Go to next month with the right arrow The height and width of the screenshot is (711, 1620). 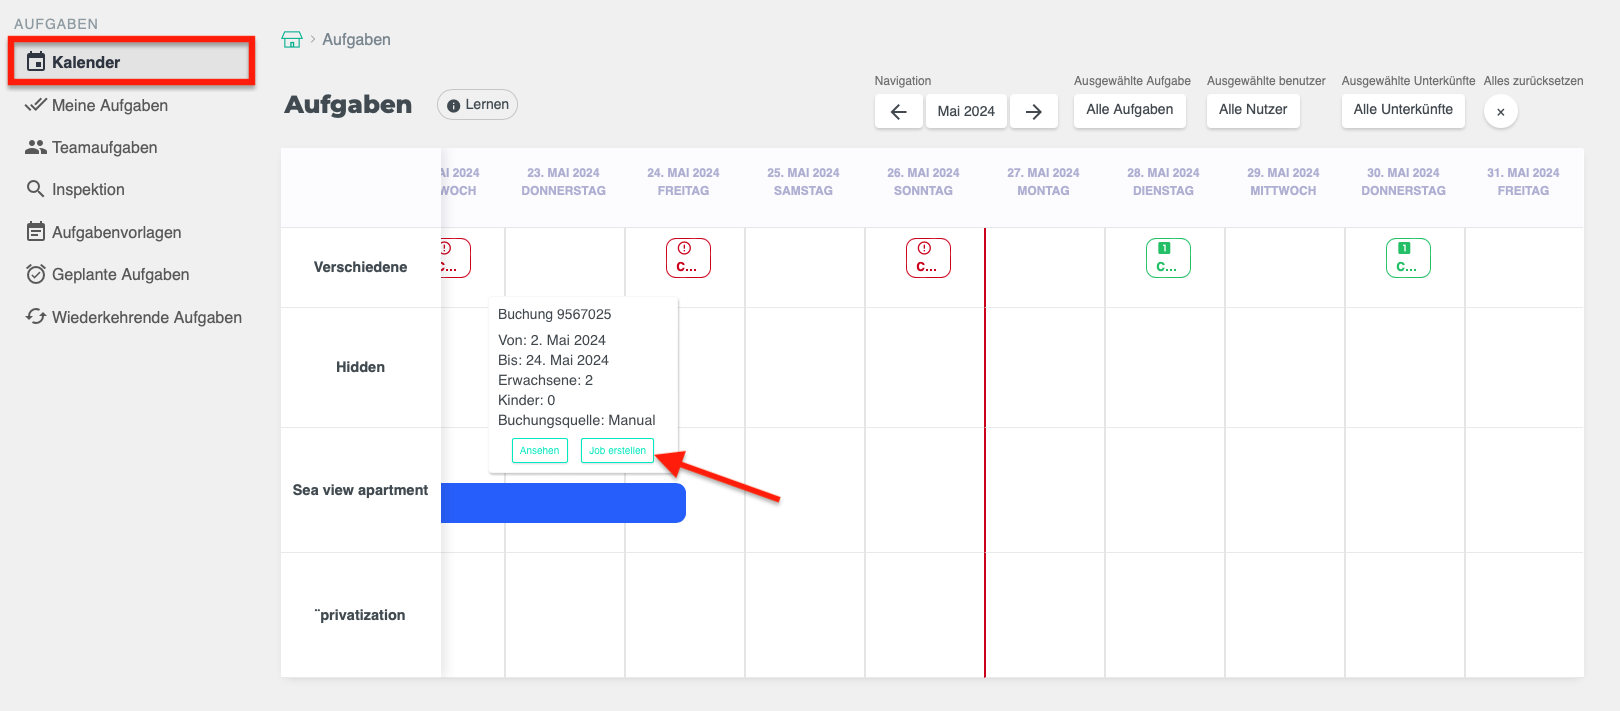point(1034,111)
